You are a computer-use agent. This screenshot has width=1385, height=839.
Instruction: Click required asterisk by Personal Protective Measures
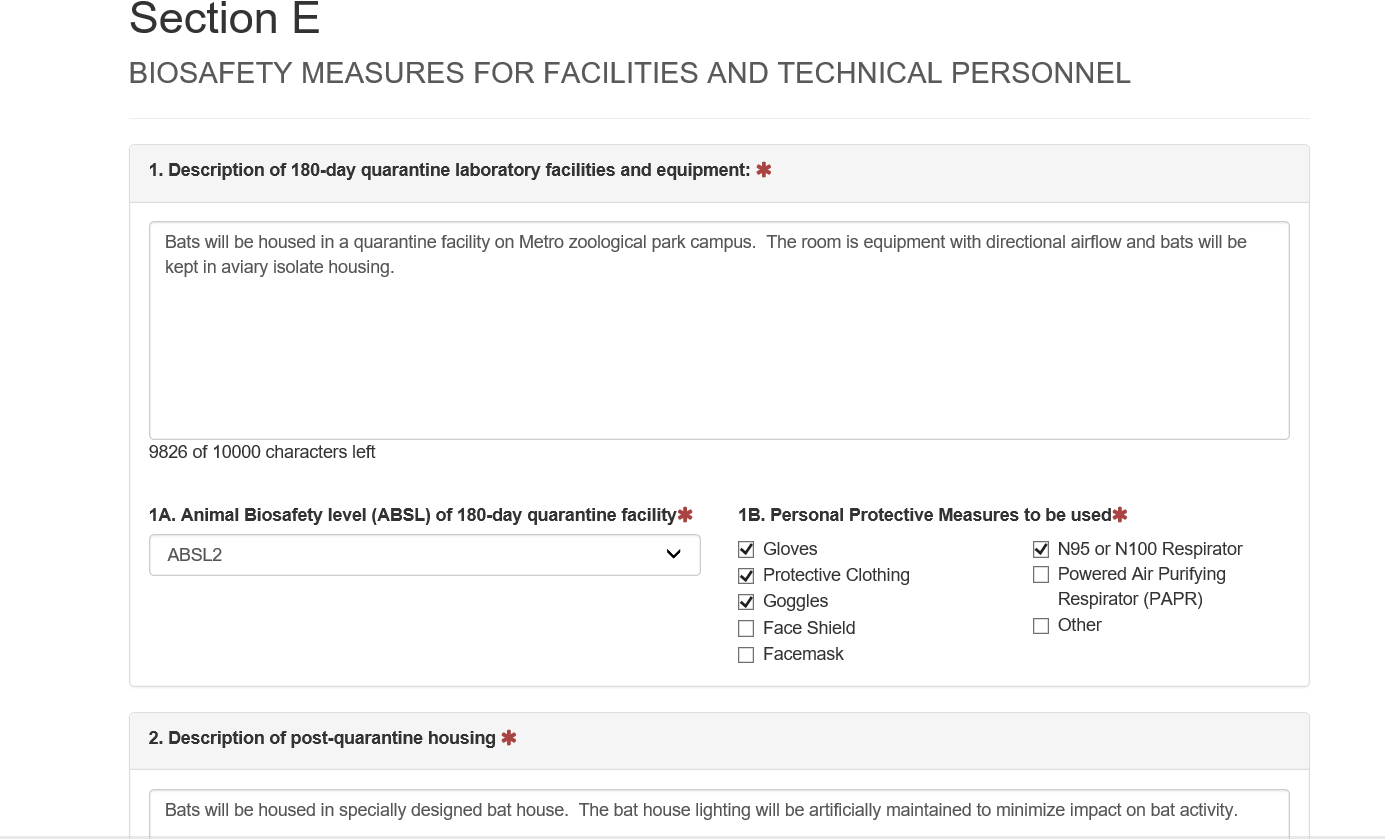pyautogui.click(x=1120, y=515)
